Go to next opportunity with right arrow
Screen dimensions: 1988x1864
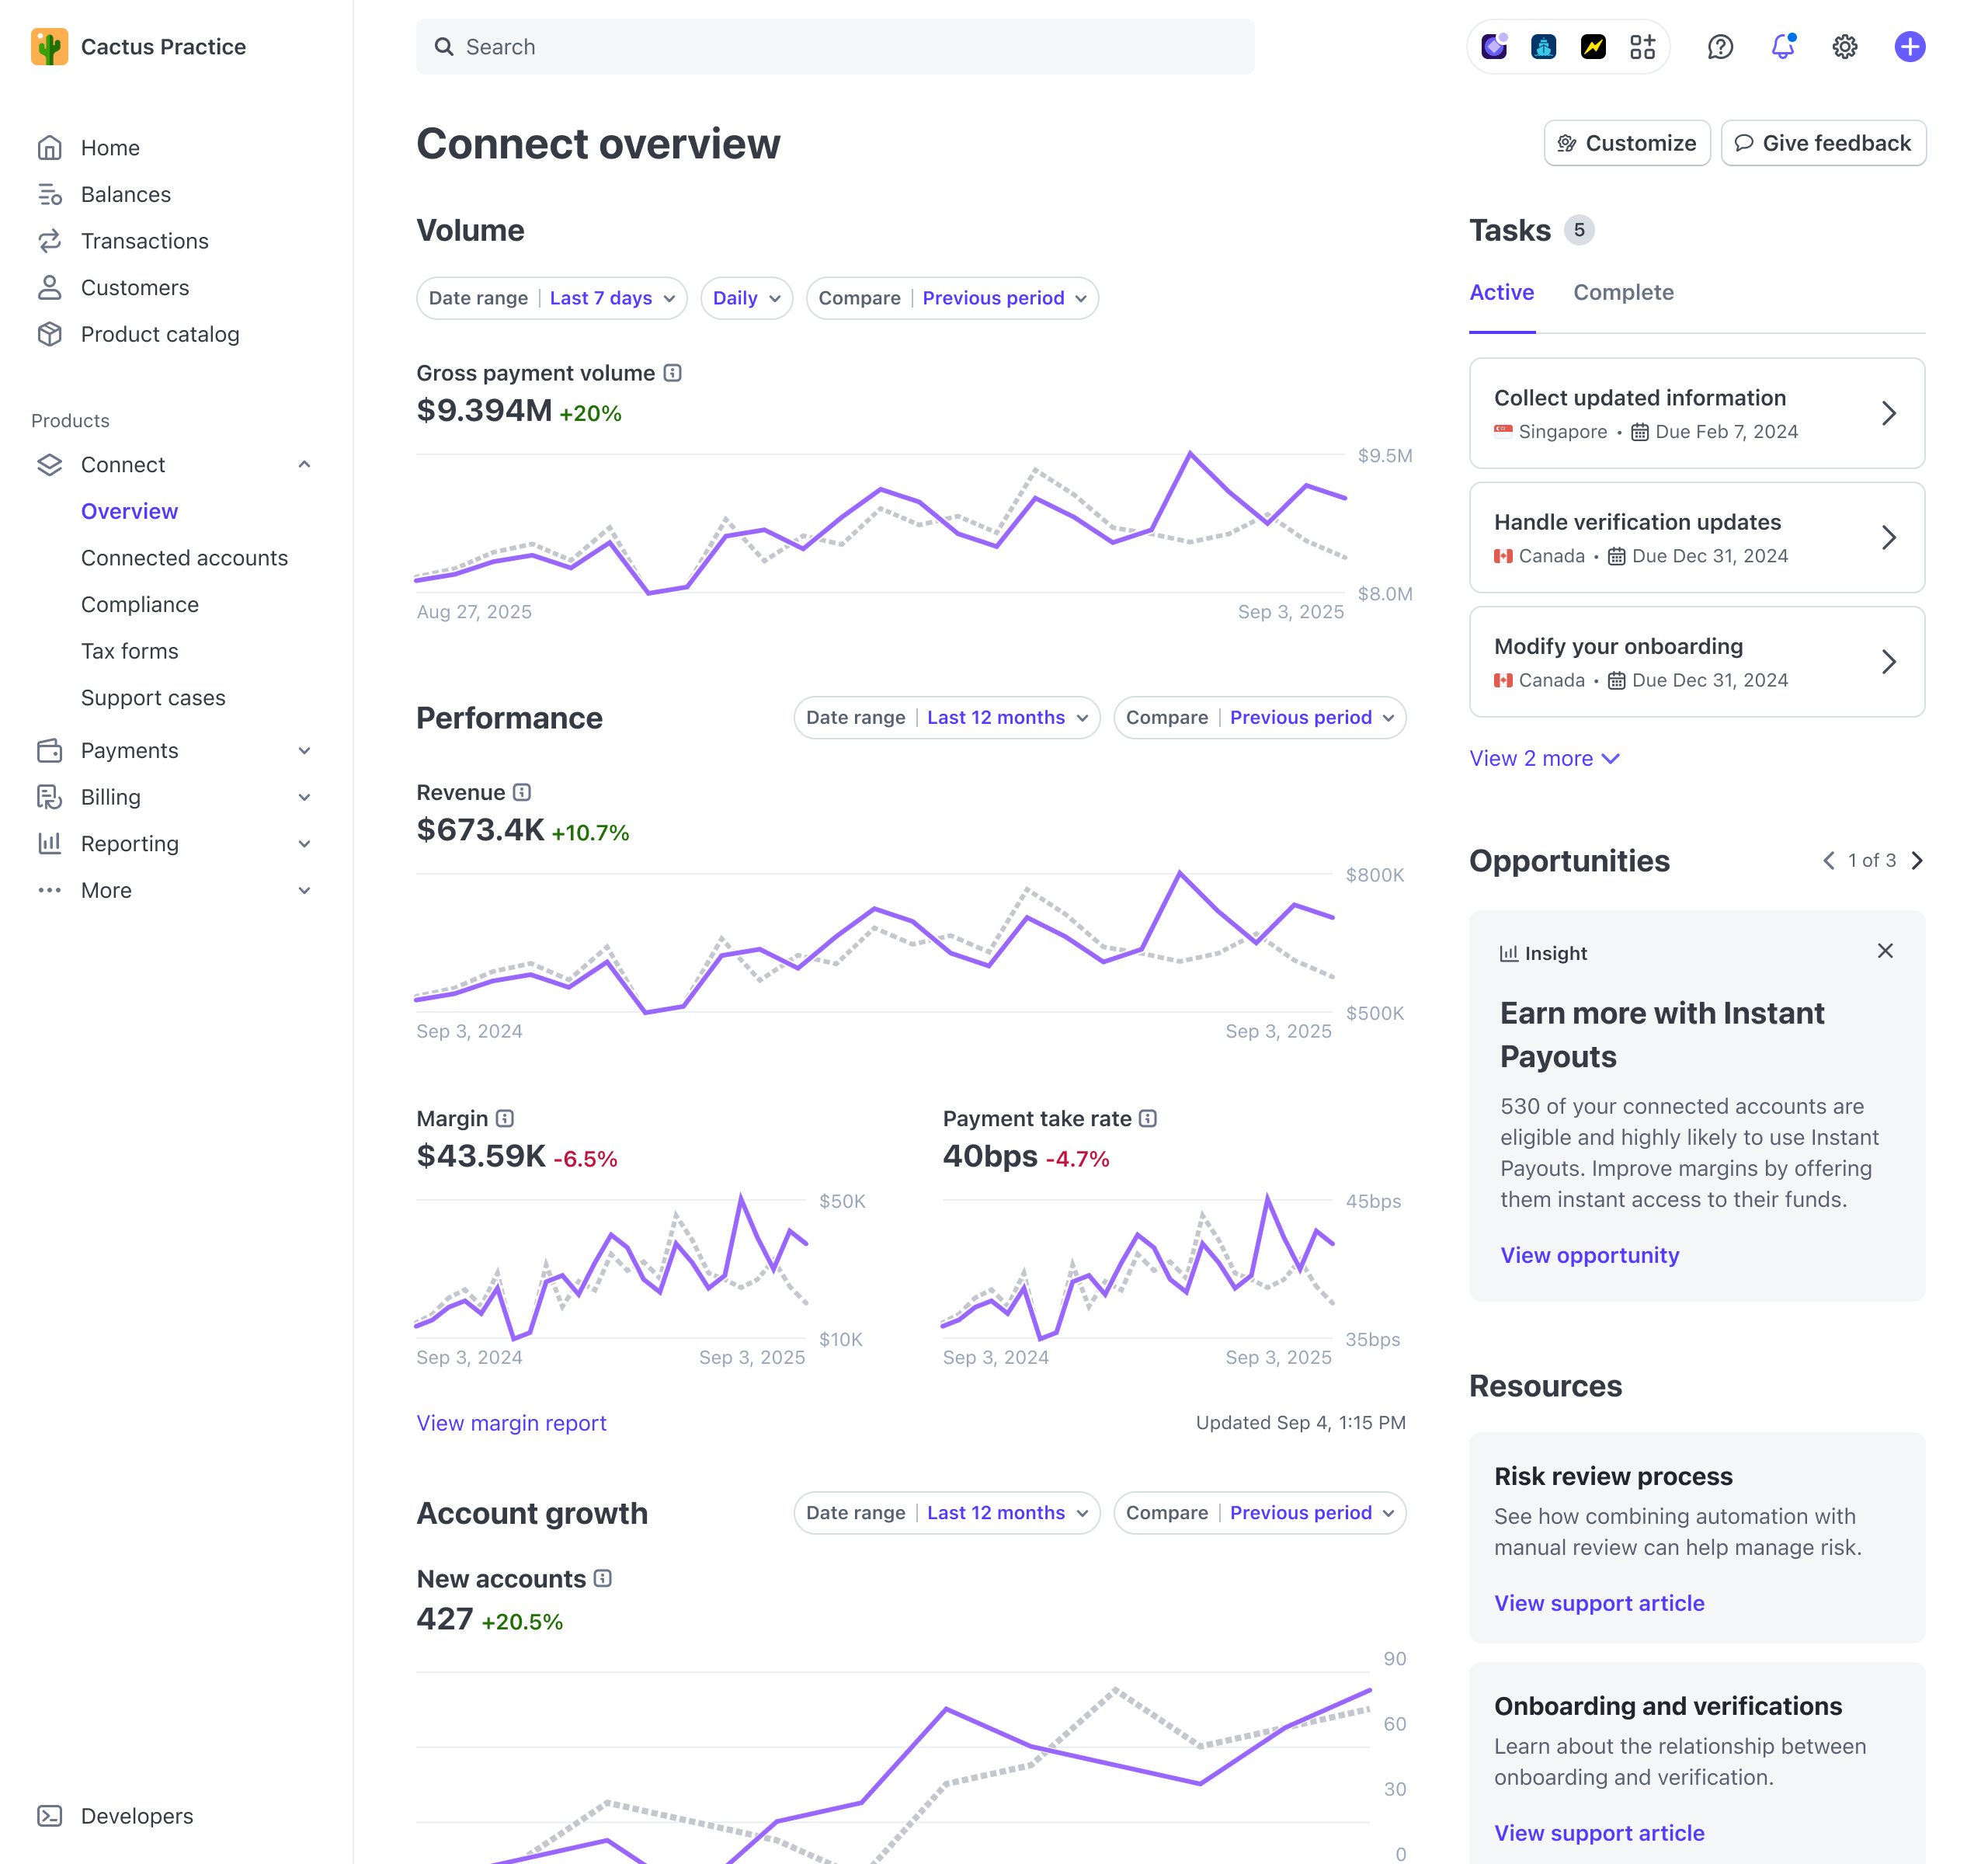click(x=1917, y=860)
